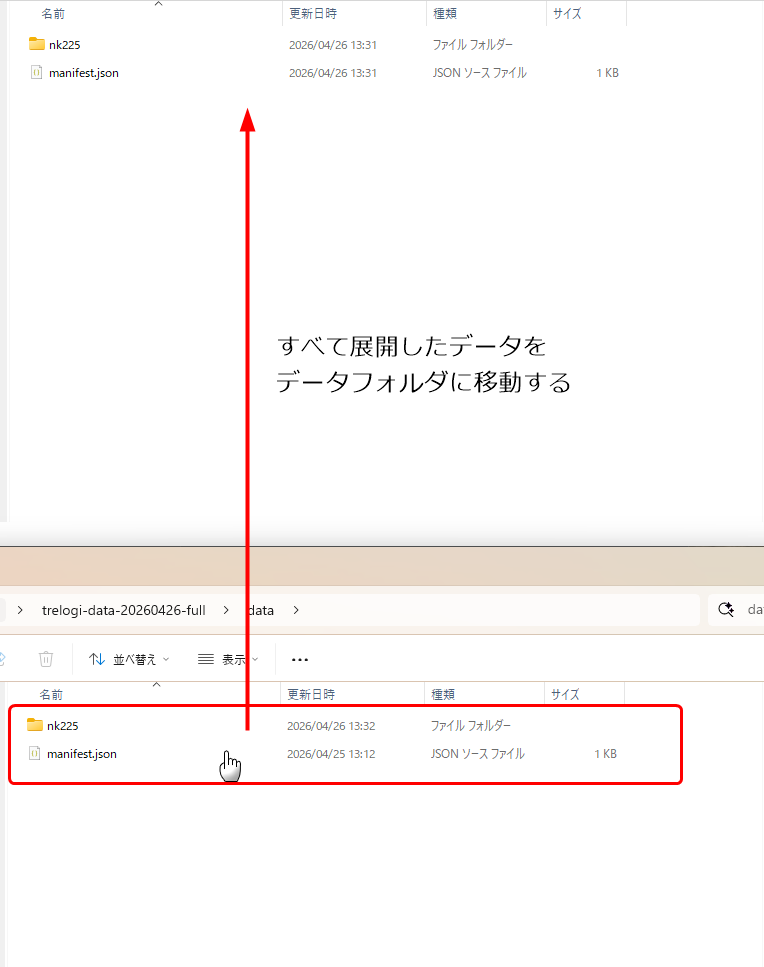Expand chevron after data breadcrumb
Screen dimensions: 764x967
[x=296, y=610]
